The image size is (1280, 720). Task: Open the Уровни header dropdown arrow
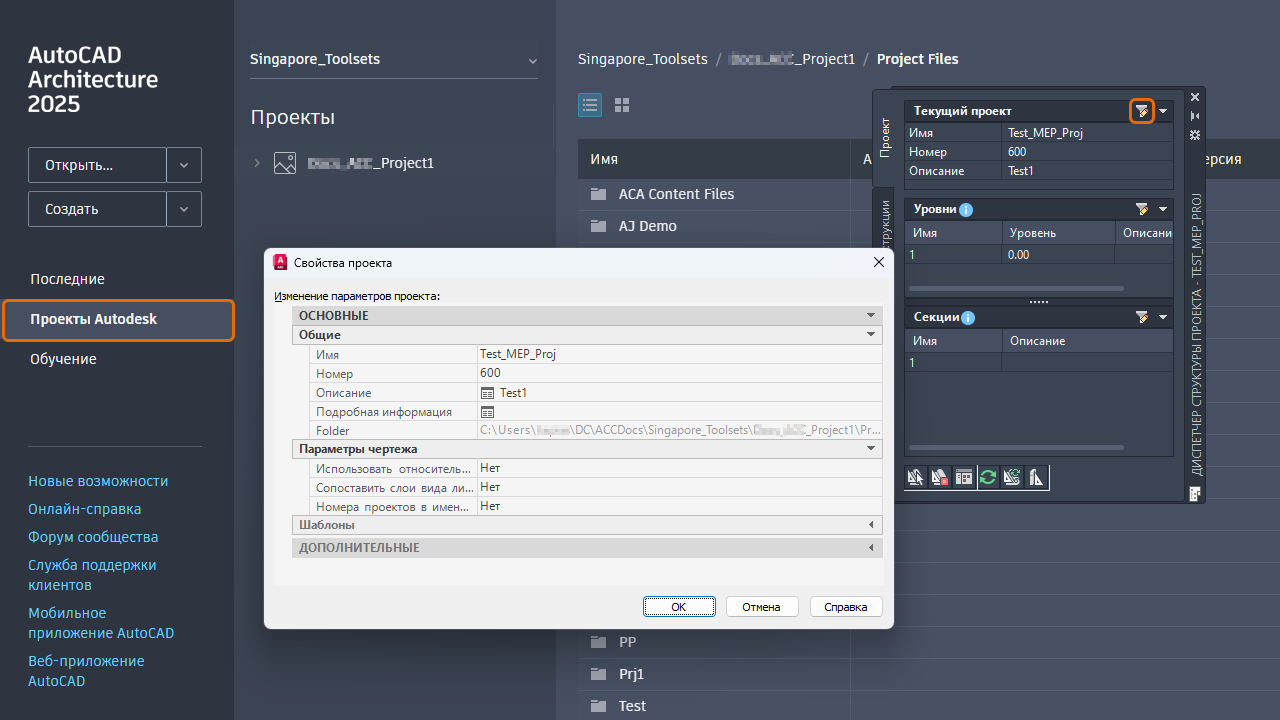click(1163, 209)
